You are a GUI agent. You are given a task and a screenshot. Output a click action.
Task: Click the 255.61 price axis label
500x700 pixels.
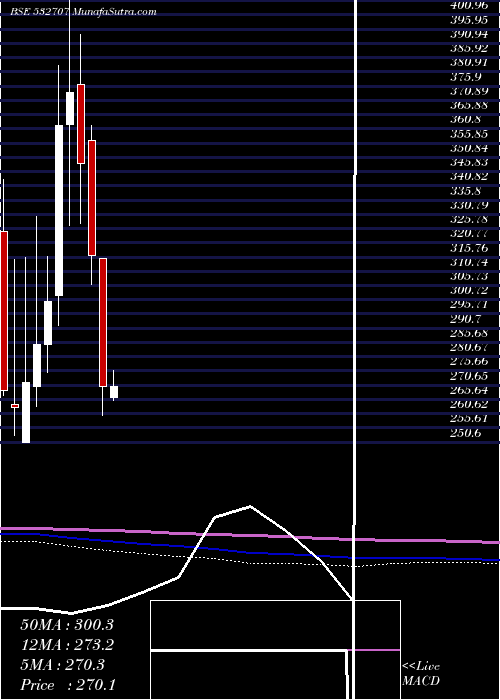pyautogui.click(x=470, y=419)
